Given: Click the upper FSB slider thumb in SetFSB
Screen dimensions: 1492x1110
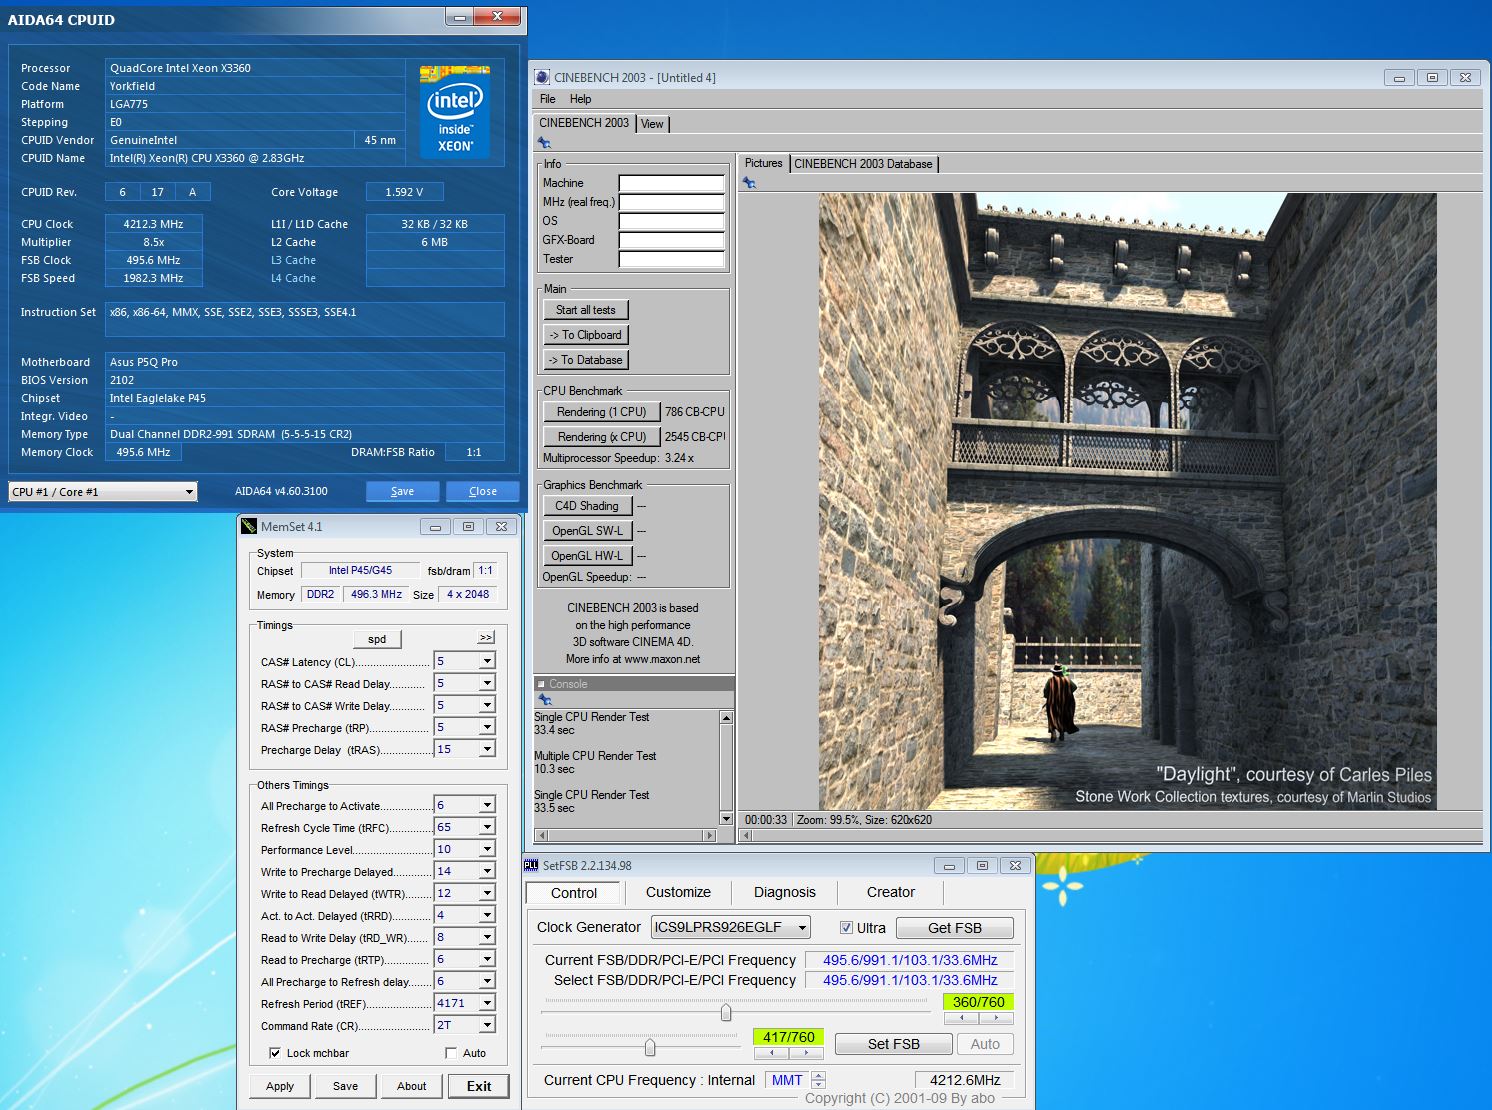Looking at the screenshot, I should click(726, 1012).
